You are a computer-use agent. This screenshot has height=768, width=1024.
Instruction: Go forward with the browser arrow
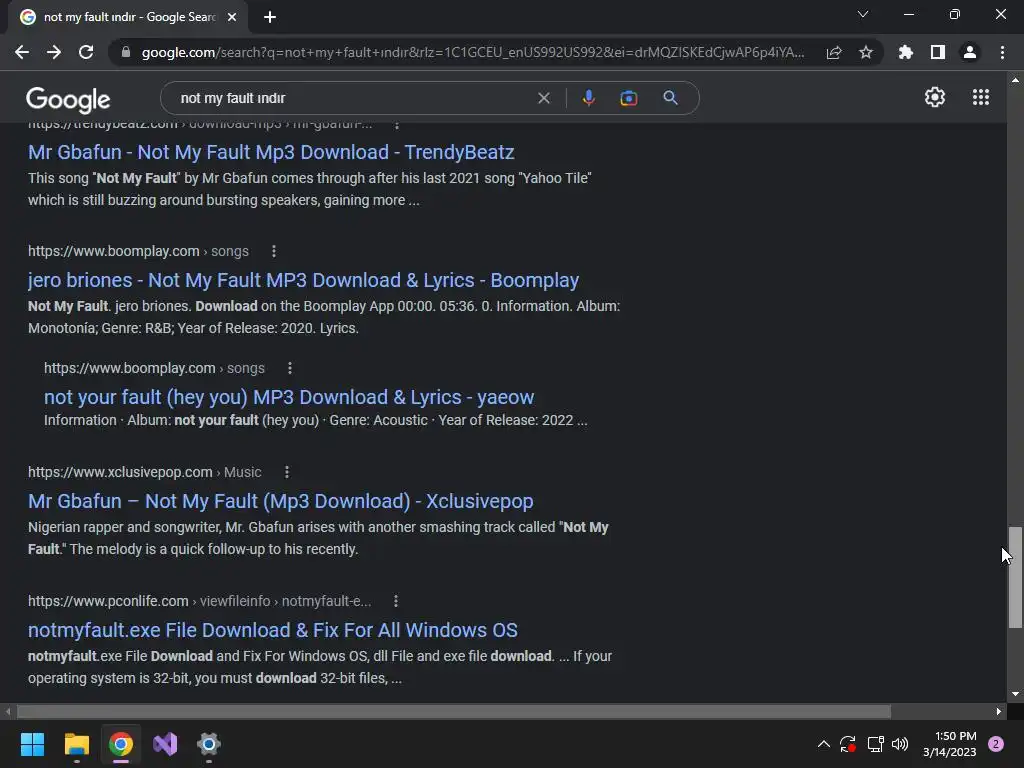54,52
